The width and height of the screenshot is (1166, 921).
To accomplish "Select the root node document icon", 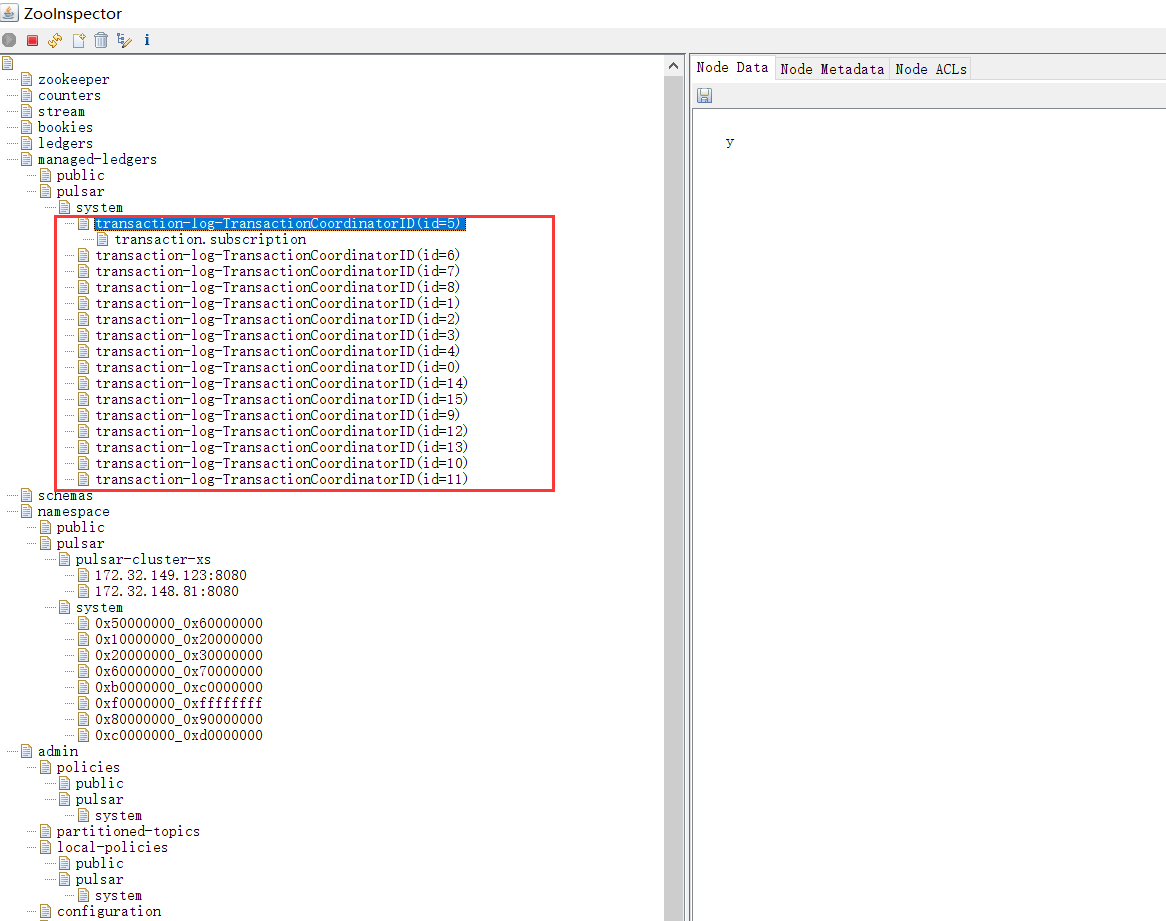I will click(7, 63).
